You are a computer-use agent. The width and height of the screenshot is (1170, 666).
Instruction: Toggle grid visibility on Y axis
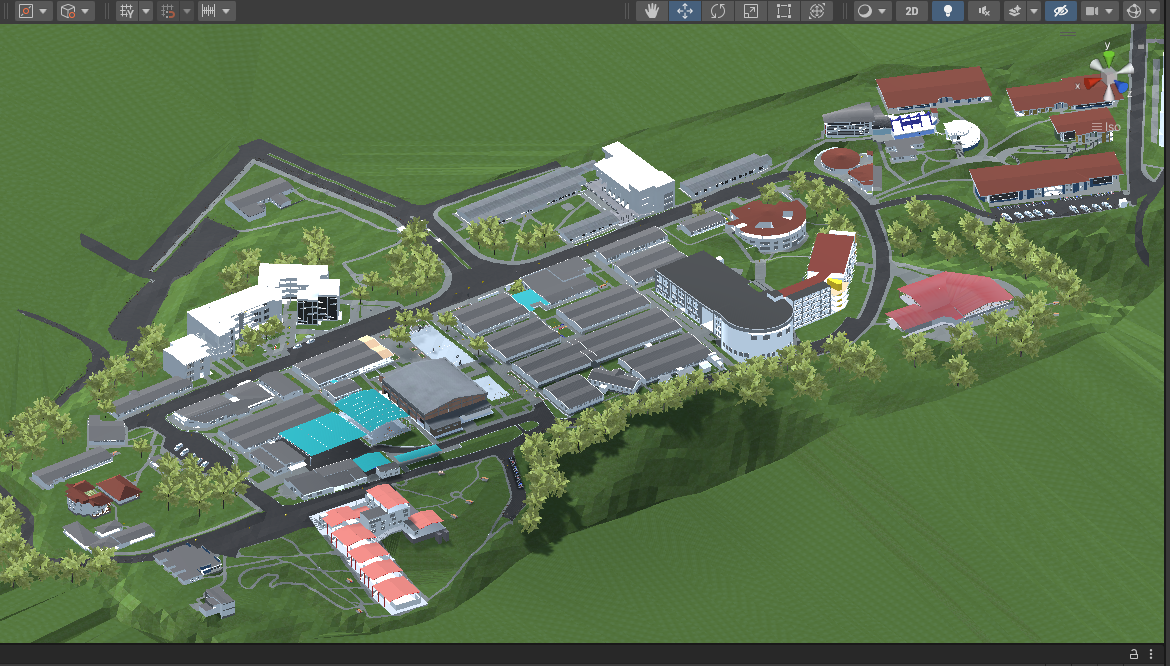tap(127, 11)
